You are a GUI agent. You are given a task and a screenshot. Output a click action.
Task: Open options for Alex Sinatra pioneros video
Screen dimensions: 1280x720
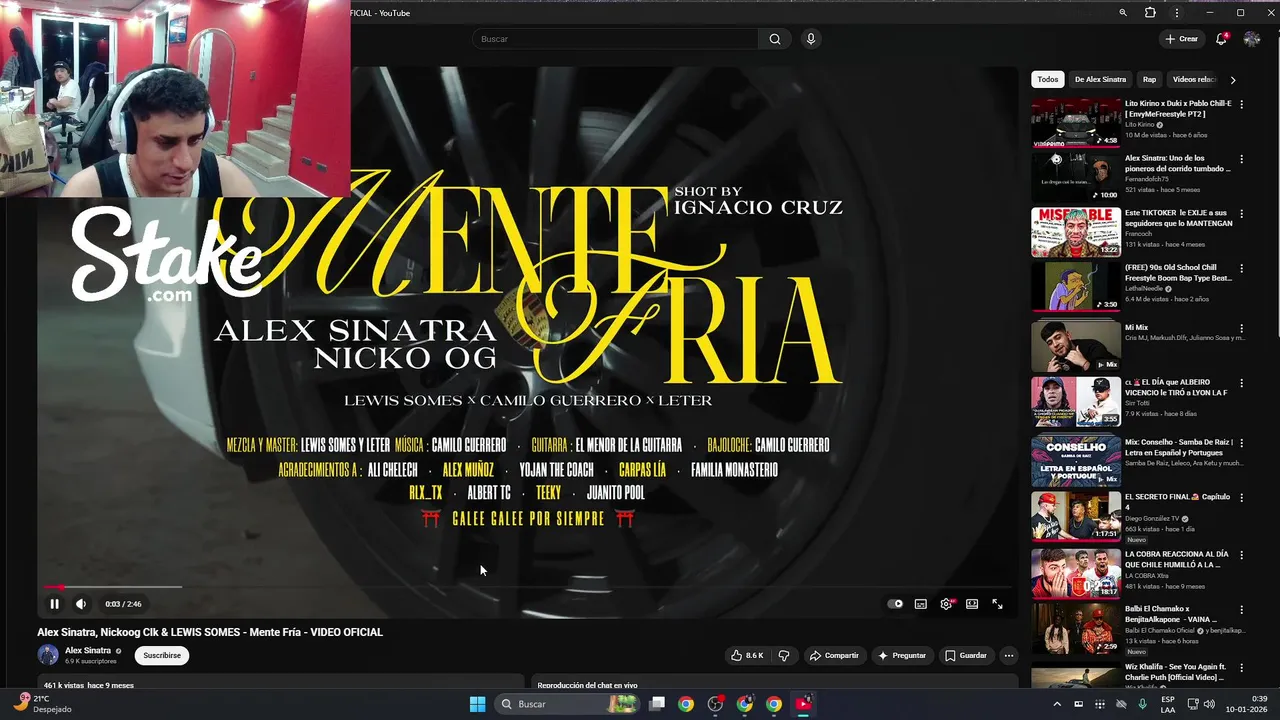pyautogui.click(x=1242, y=159)
